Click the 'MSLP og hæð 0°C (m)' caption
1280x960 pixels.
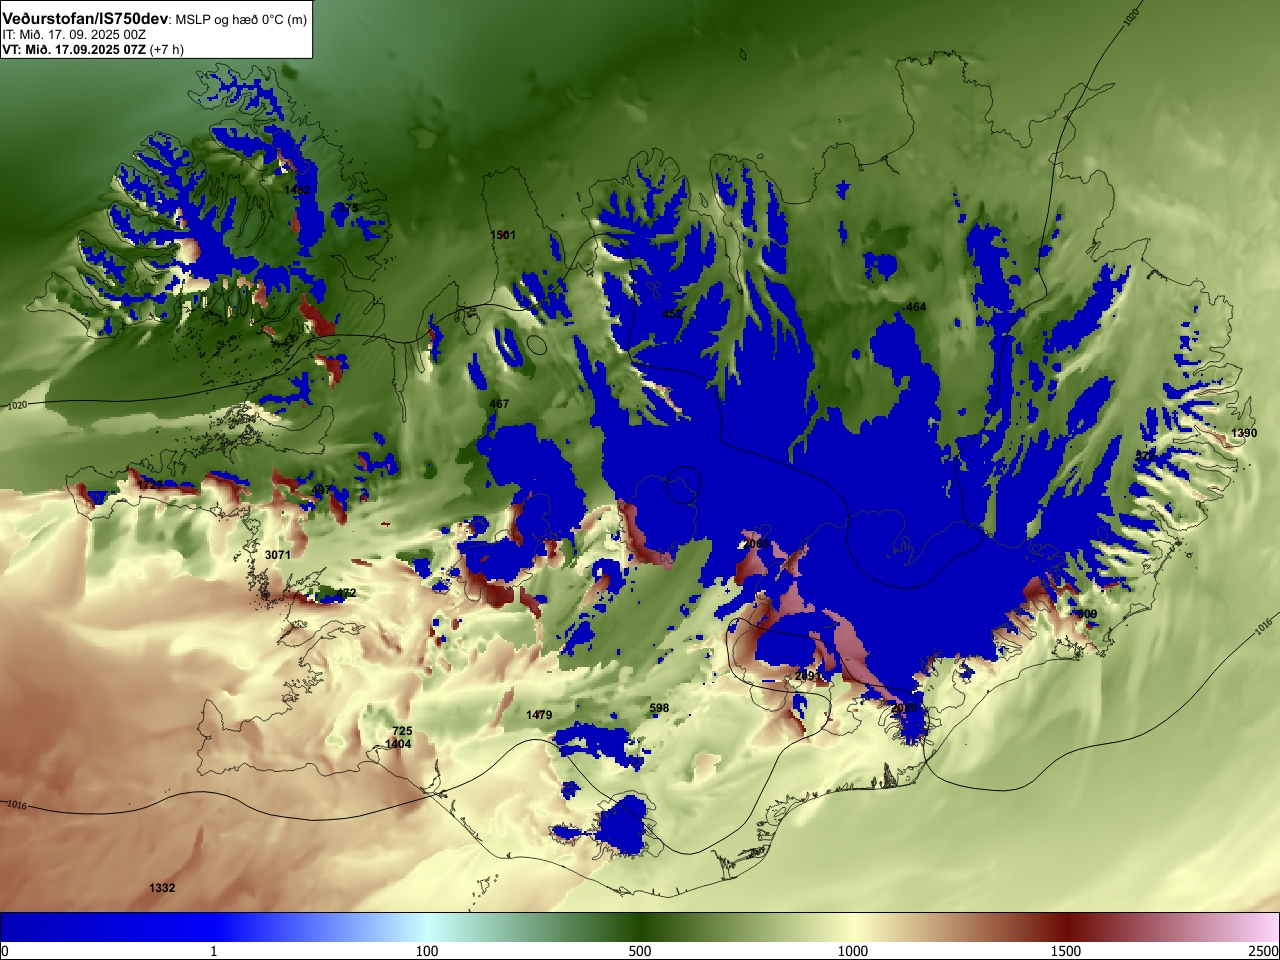coord(241,20)
